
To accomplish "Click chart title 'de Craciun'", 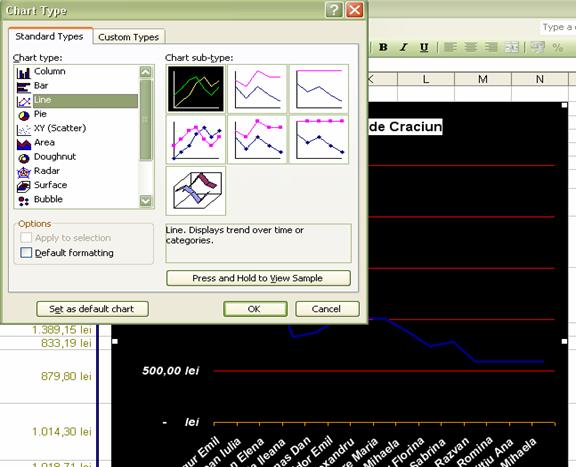I will coord(405,127).
